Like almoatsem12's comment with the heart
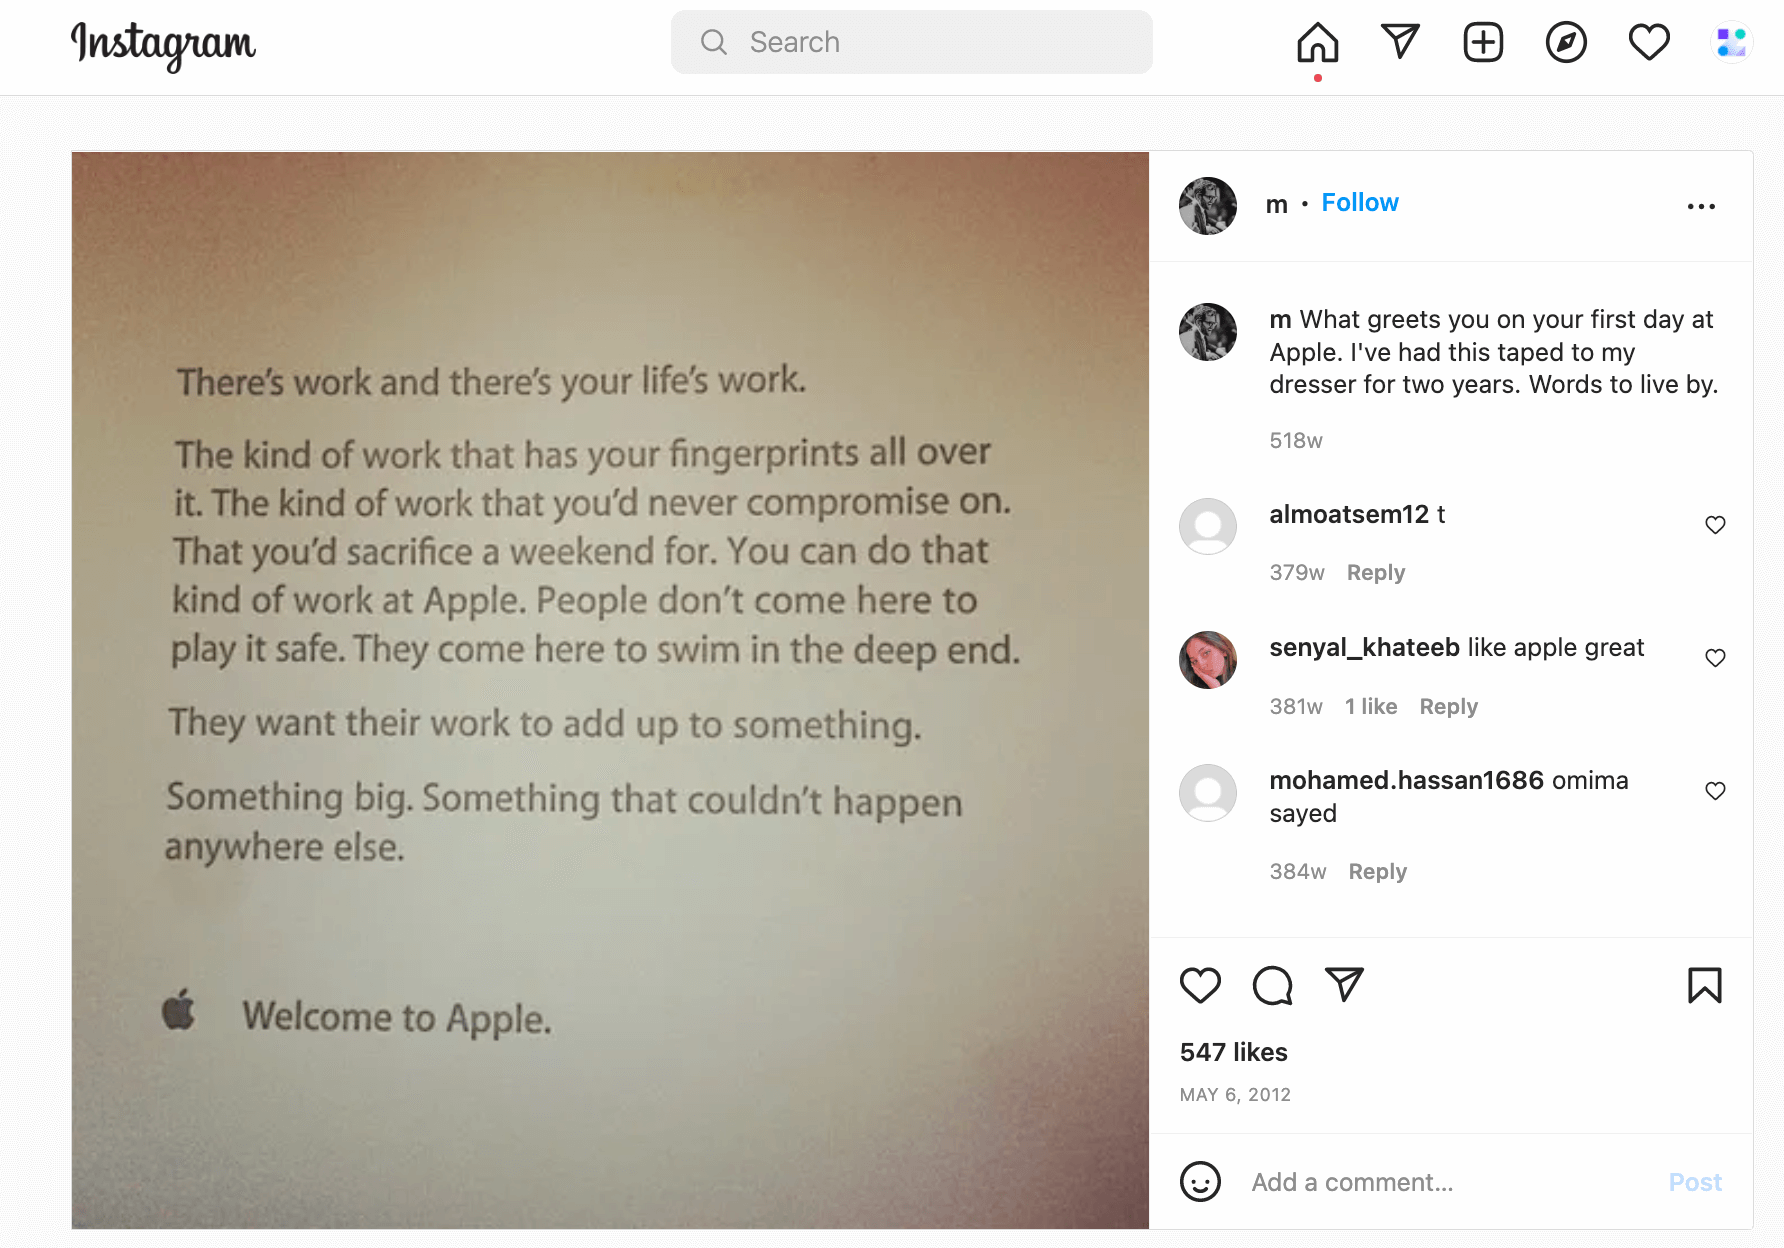This screenshot has width=1784, height=1248. [1716, 524]
